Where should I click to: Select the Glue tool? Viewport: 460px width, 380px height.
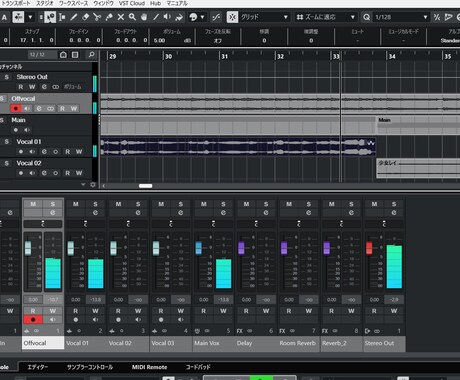(x=109, y=17)
